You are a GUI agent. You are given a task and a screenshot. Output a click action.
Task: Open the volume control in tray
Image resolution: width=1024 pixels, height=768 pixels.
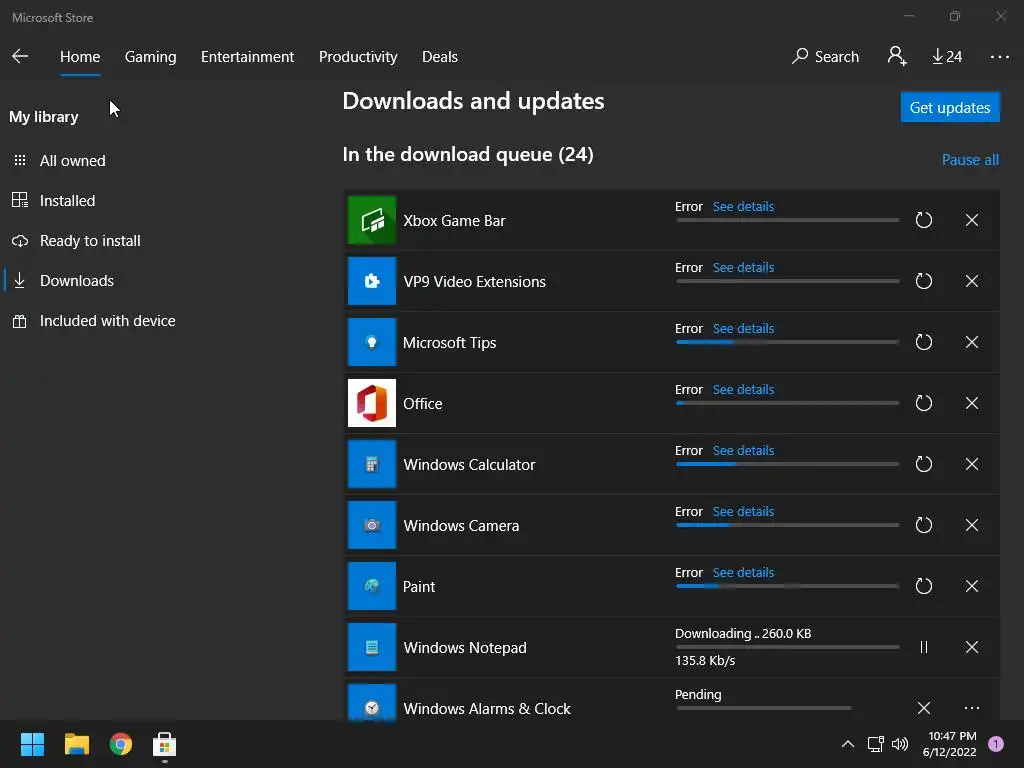click(x=900, y=744)
